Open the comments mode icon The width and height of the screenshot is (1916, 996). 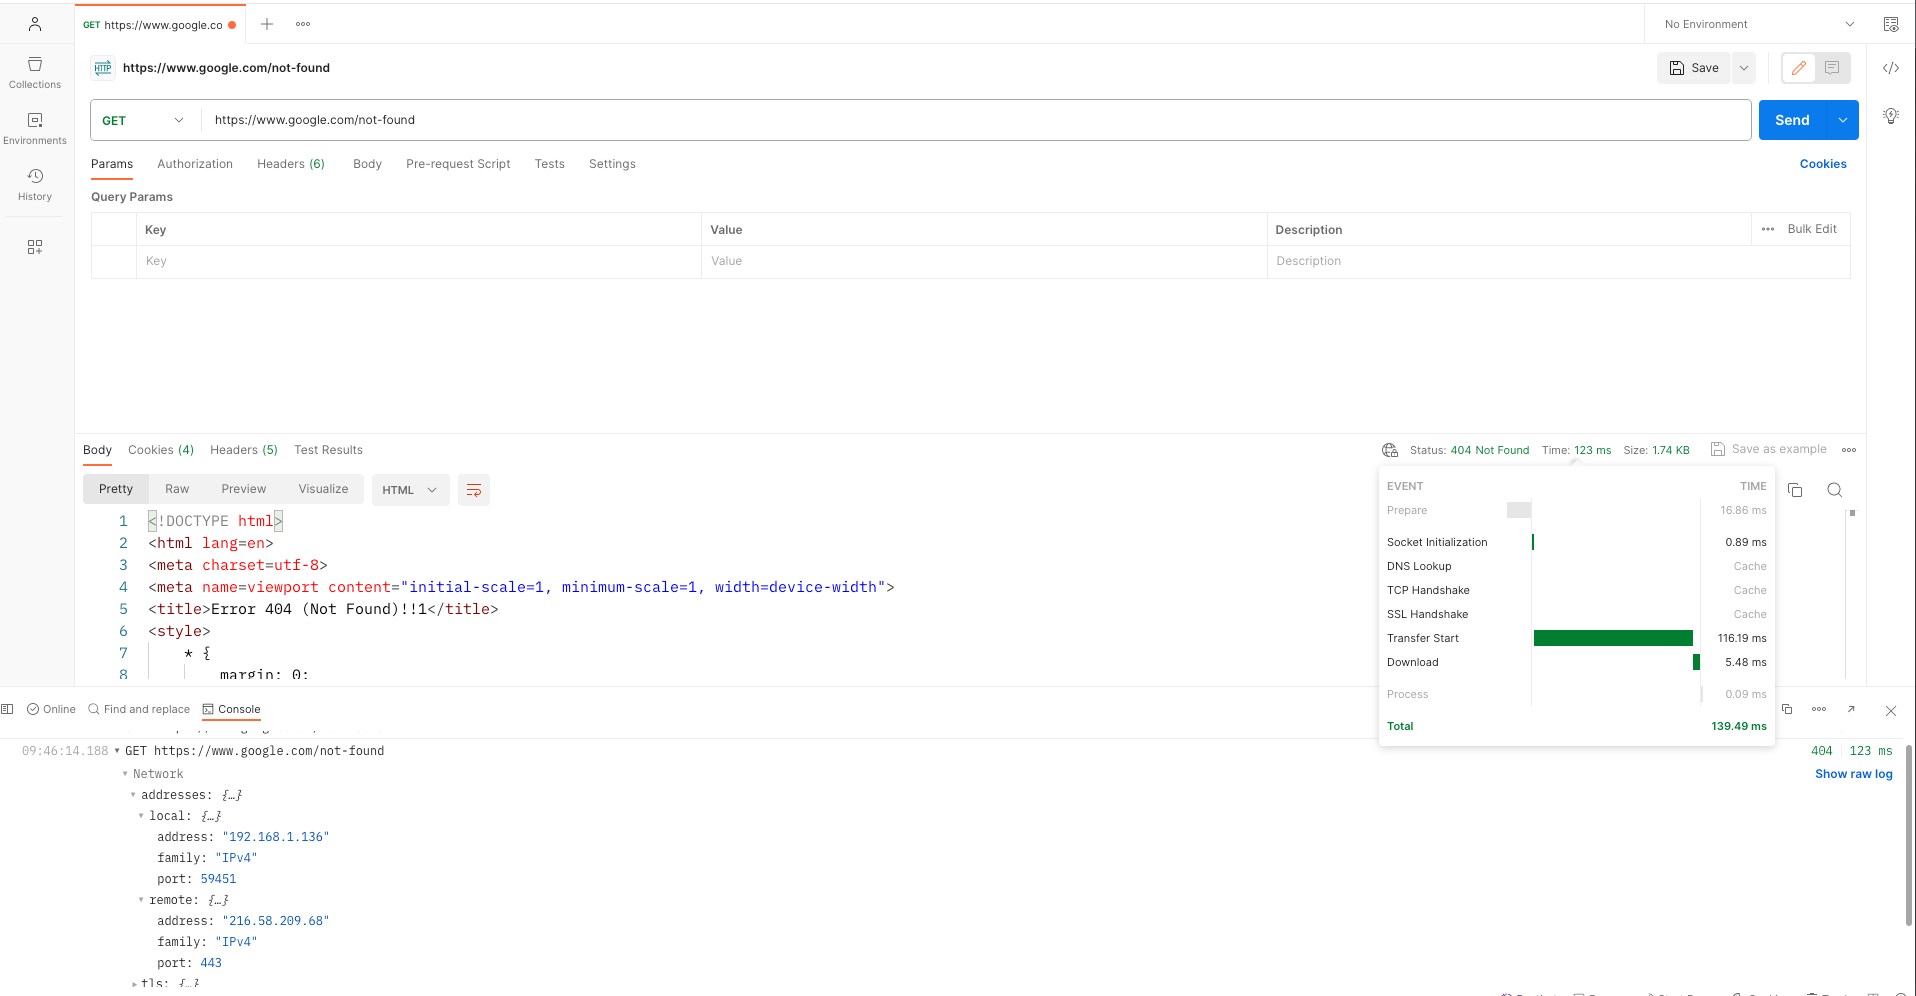1832,68
